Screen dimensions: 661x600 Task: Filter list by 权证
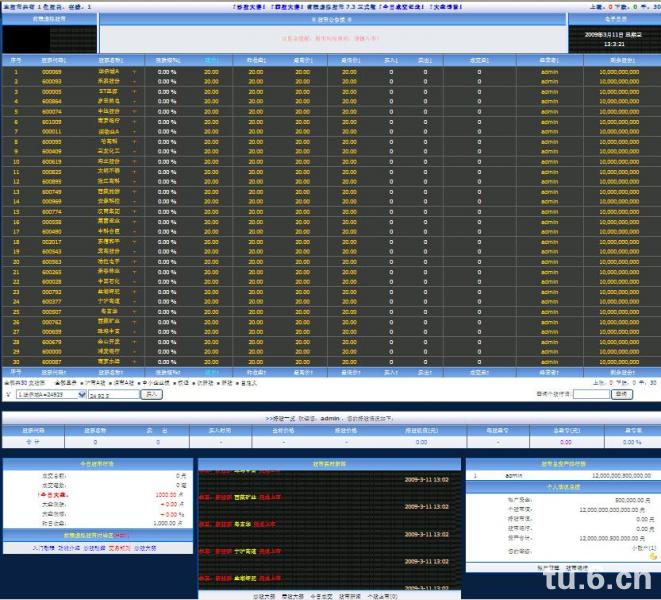point(183,383)
